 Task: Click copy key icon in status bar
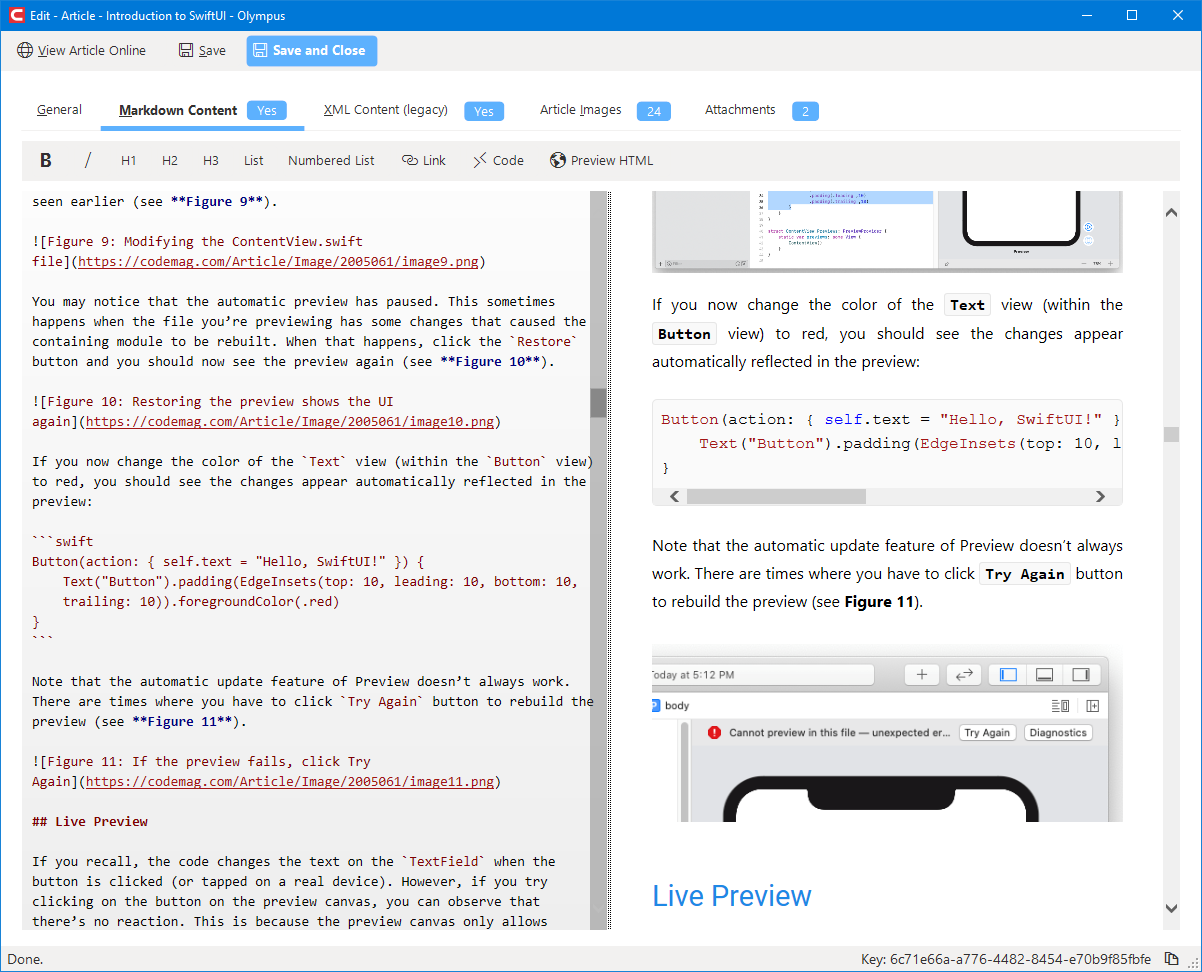[x=1171, y=959]
